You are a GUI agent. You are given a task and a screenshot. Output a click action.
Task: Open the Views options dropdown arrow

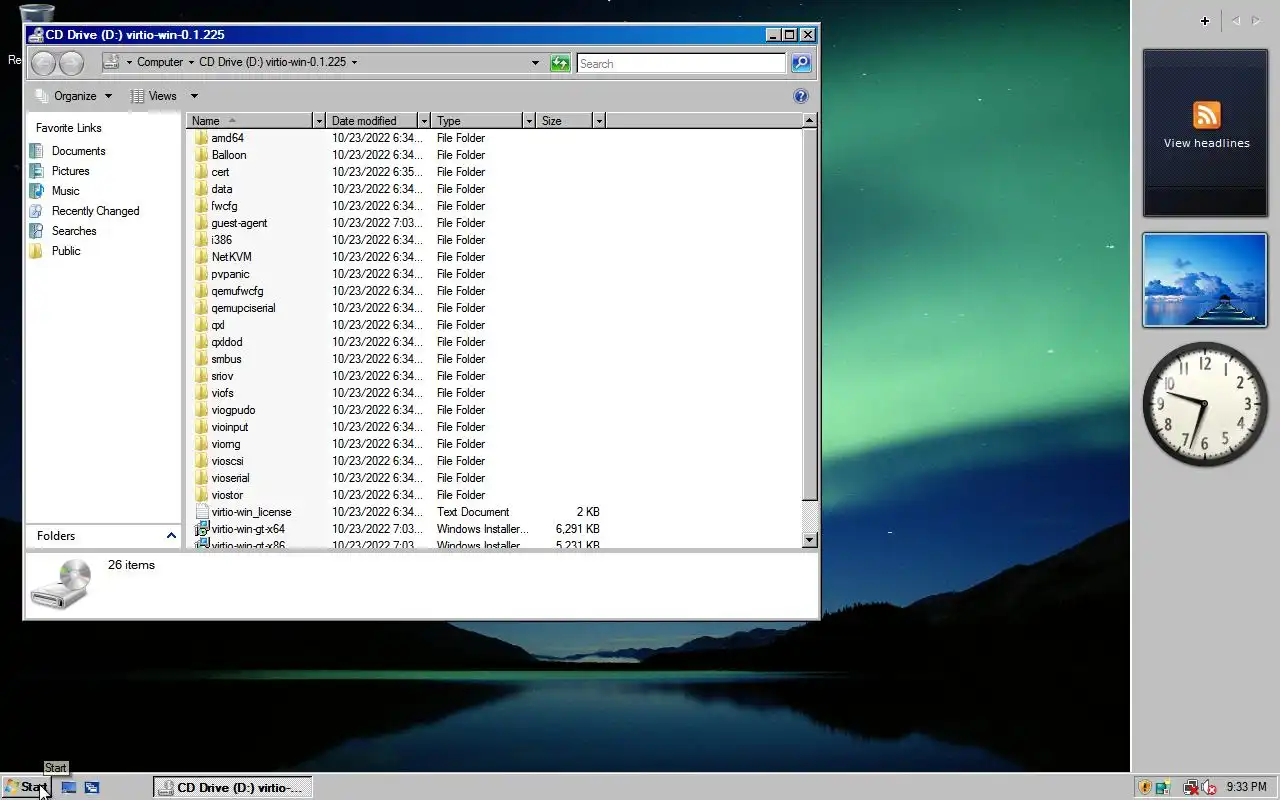(194, 96)
